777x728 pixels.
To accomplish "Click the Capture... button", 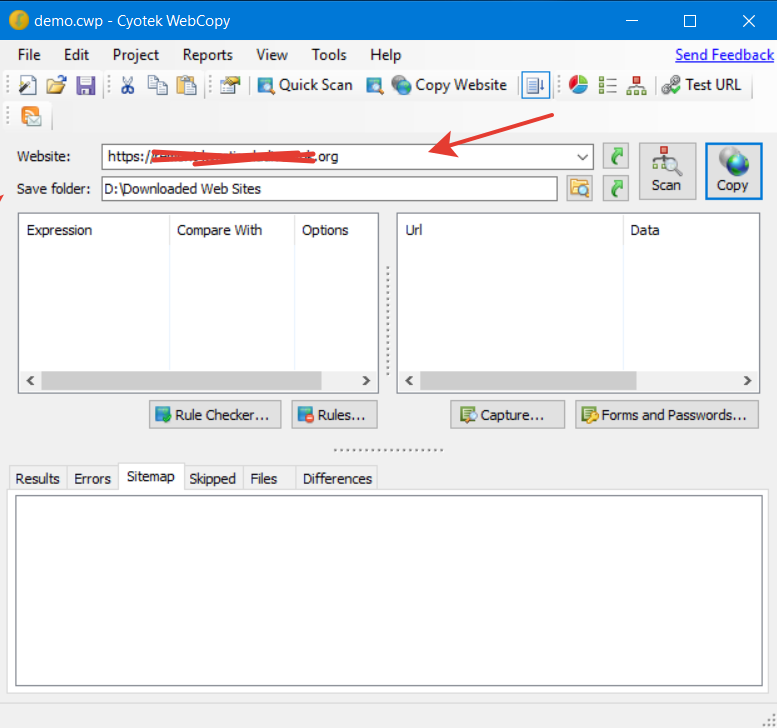I will [x=507, y=415].
